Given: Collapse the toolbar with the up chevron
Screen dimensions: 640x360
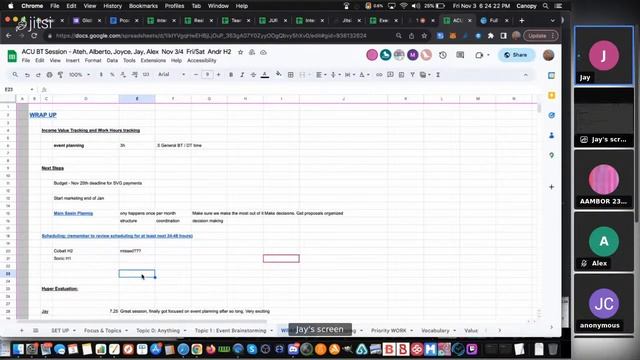Looking at the screenshot, I should [x=526, y=75].
